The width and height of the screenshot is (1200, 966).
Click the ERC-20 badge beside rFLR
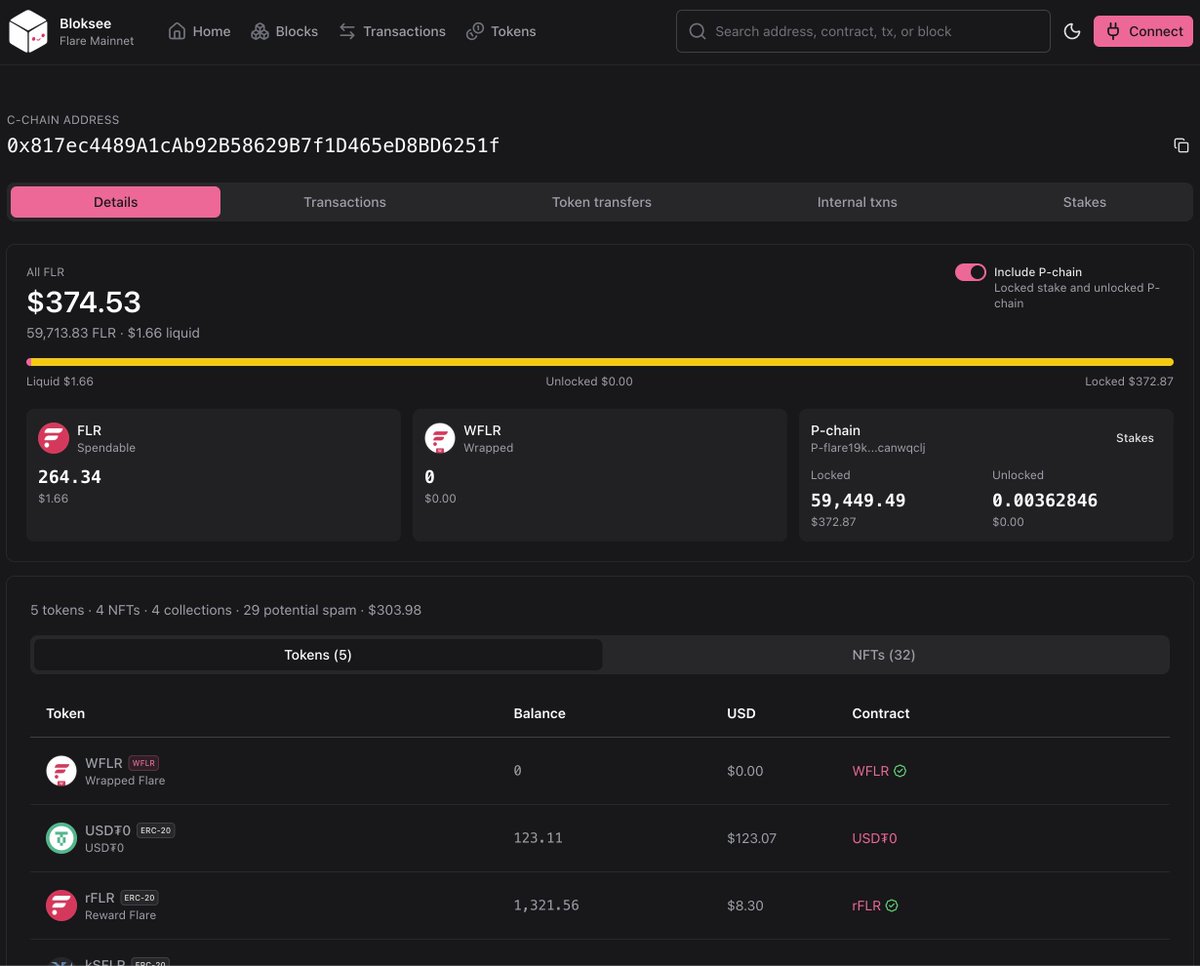[x=139, y=898]
